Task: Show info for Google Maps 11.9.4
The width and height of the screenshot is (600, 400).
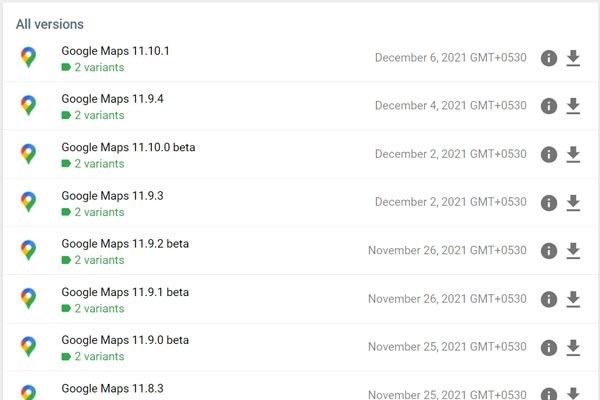Action: tap(549, 106)
